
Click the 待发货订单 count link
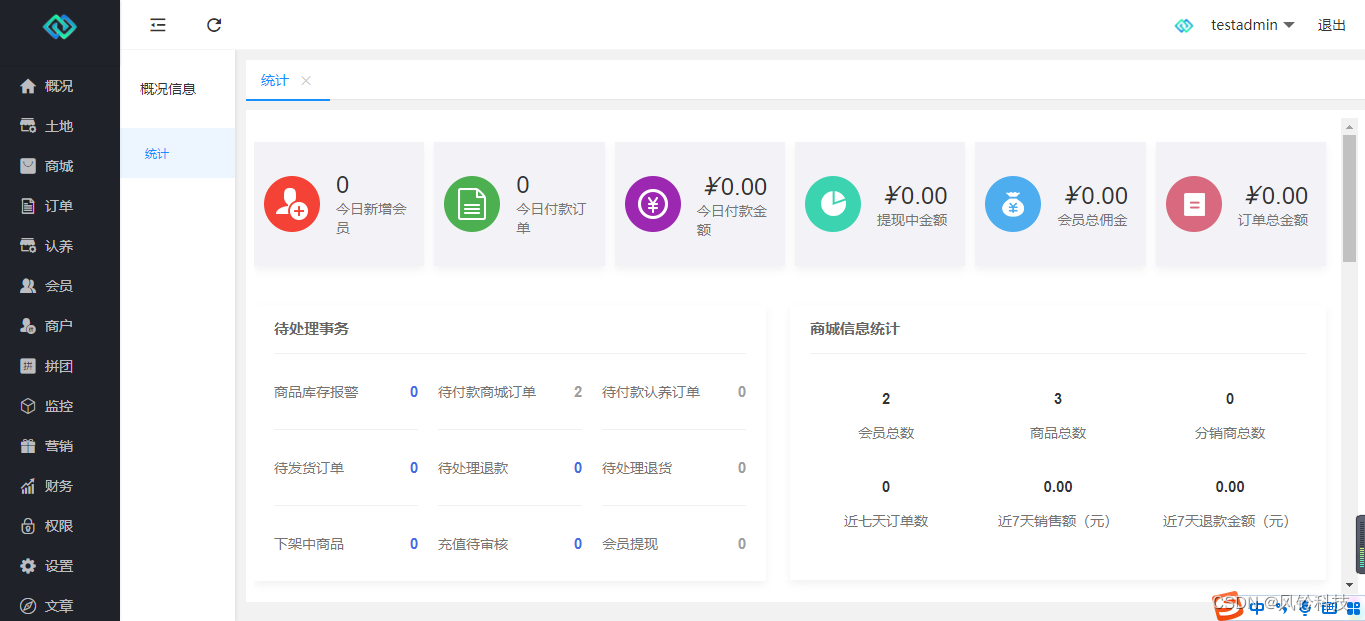(x=414, y=468)
